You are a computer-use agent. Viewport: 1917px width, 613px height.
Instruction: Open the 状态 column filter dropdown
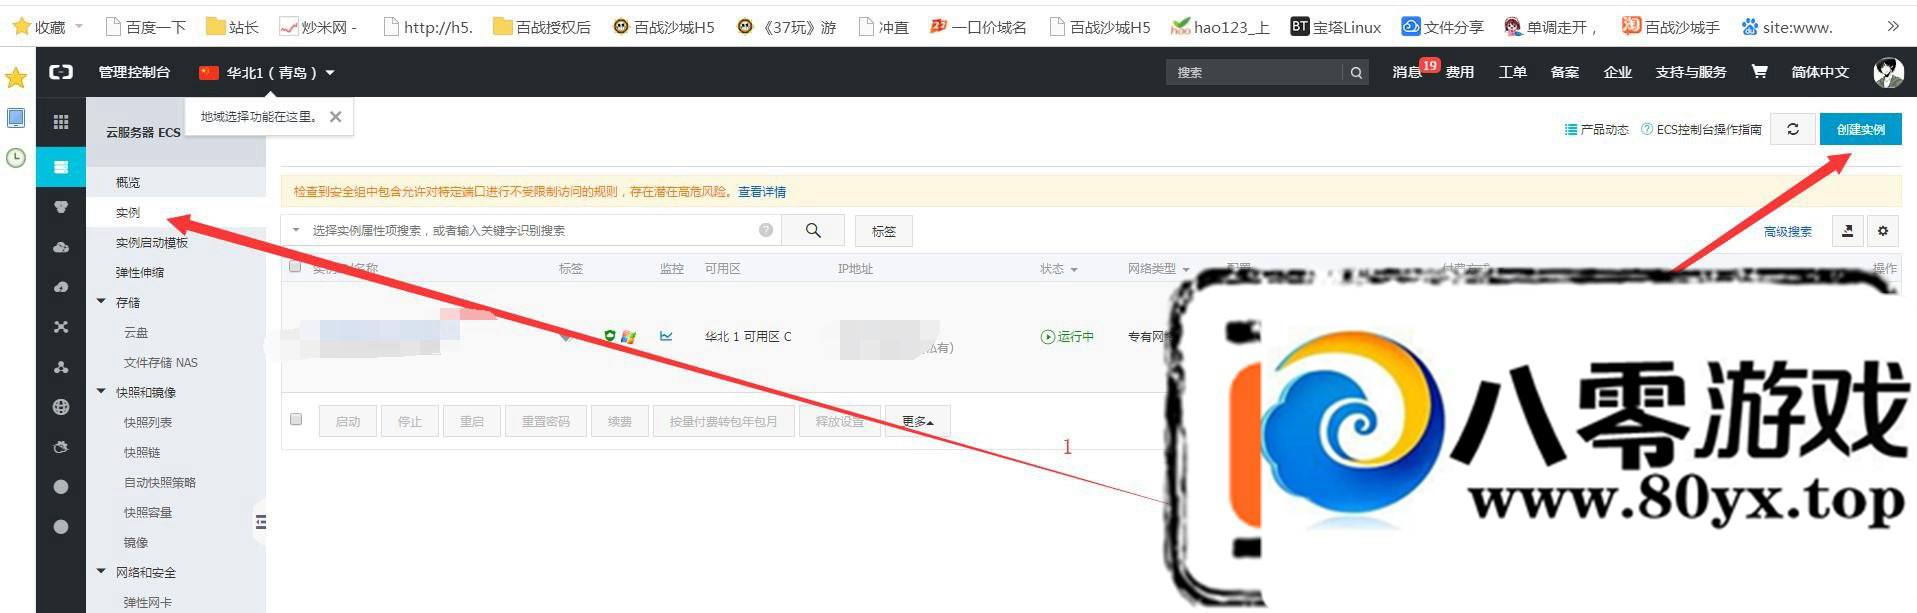pyautogui.click(x=1059, y=269)
